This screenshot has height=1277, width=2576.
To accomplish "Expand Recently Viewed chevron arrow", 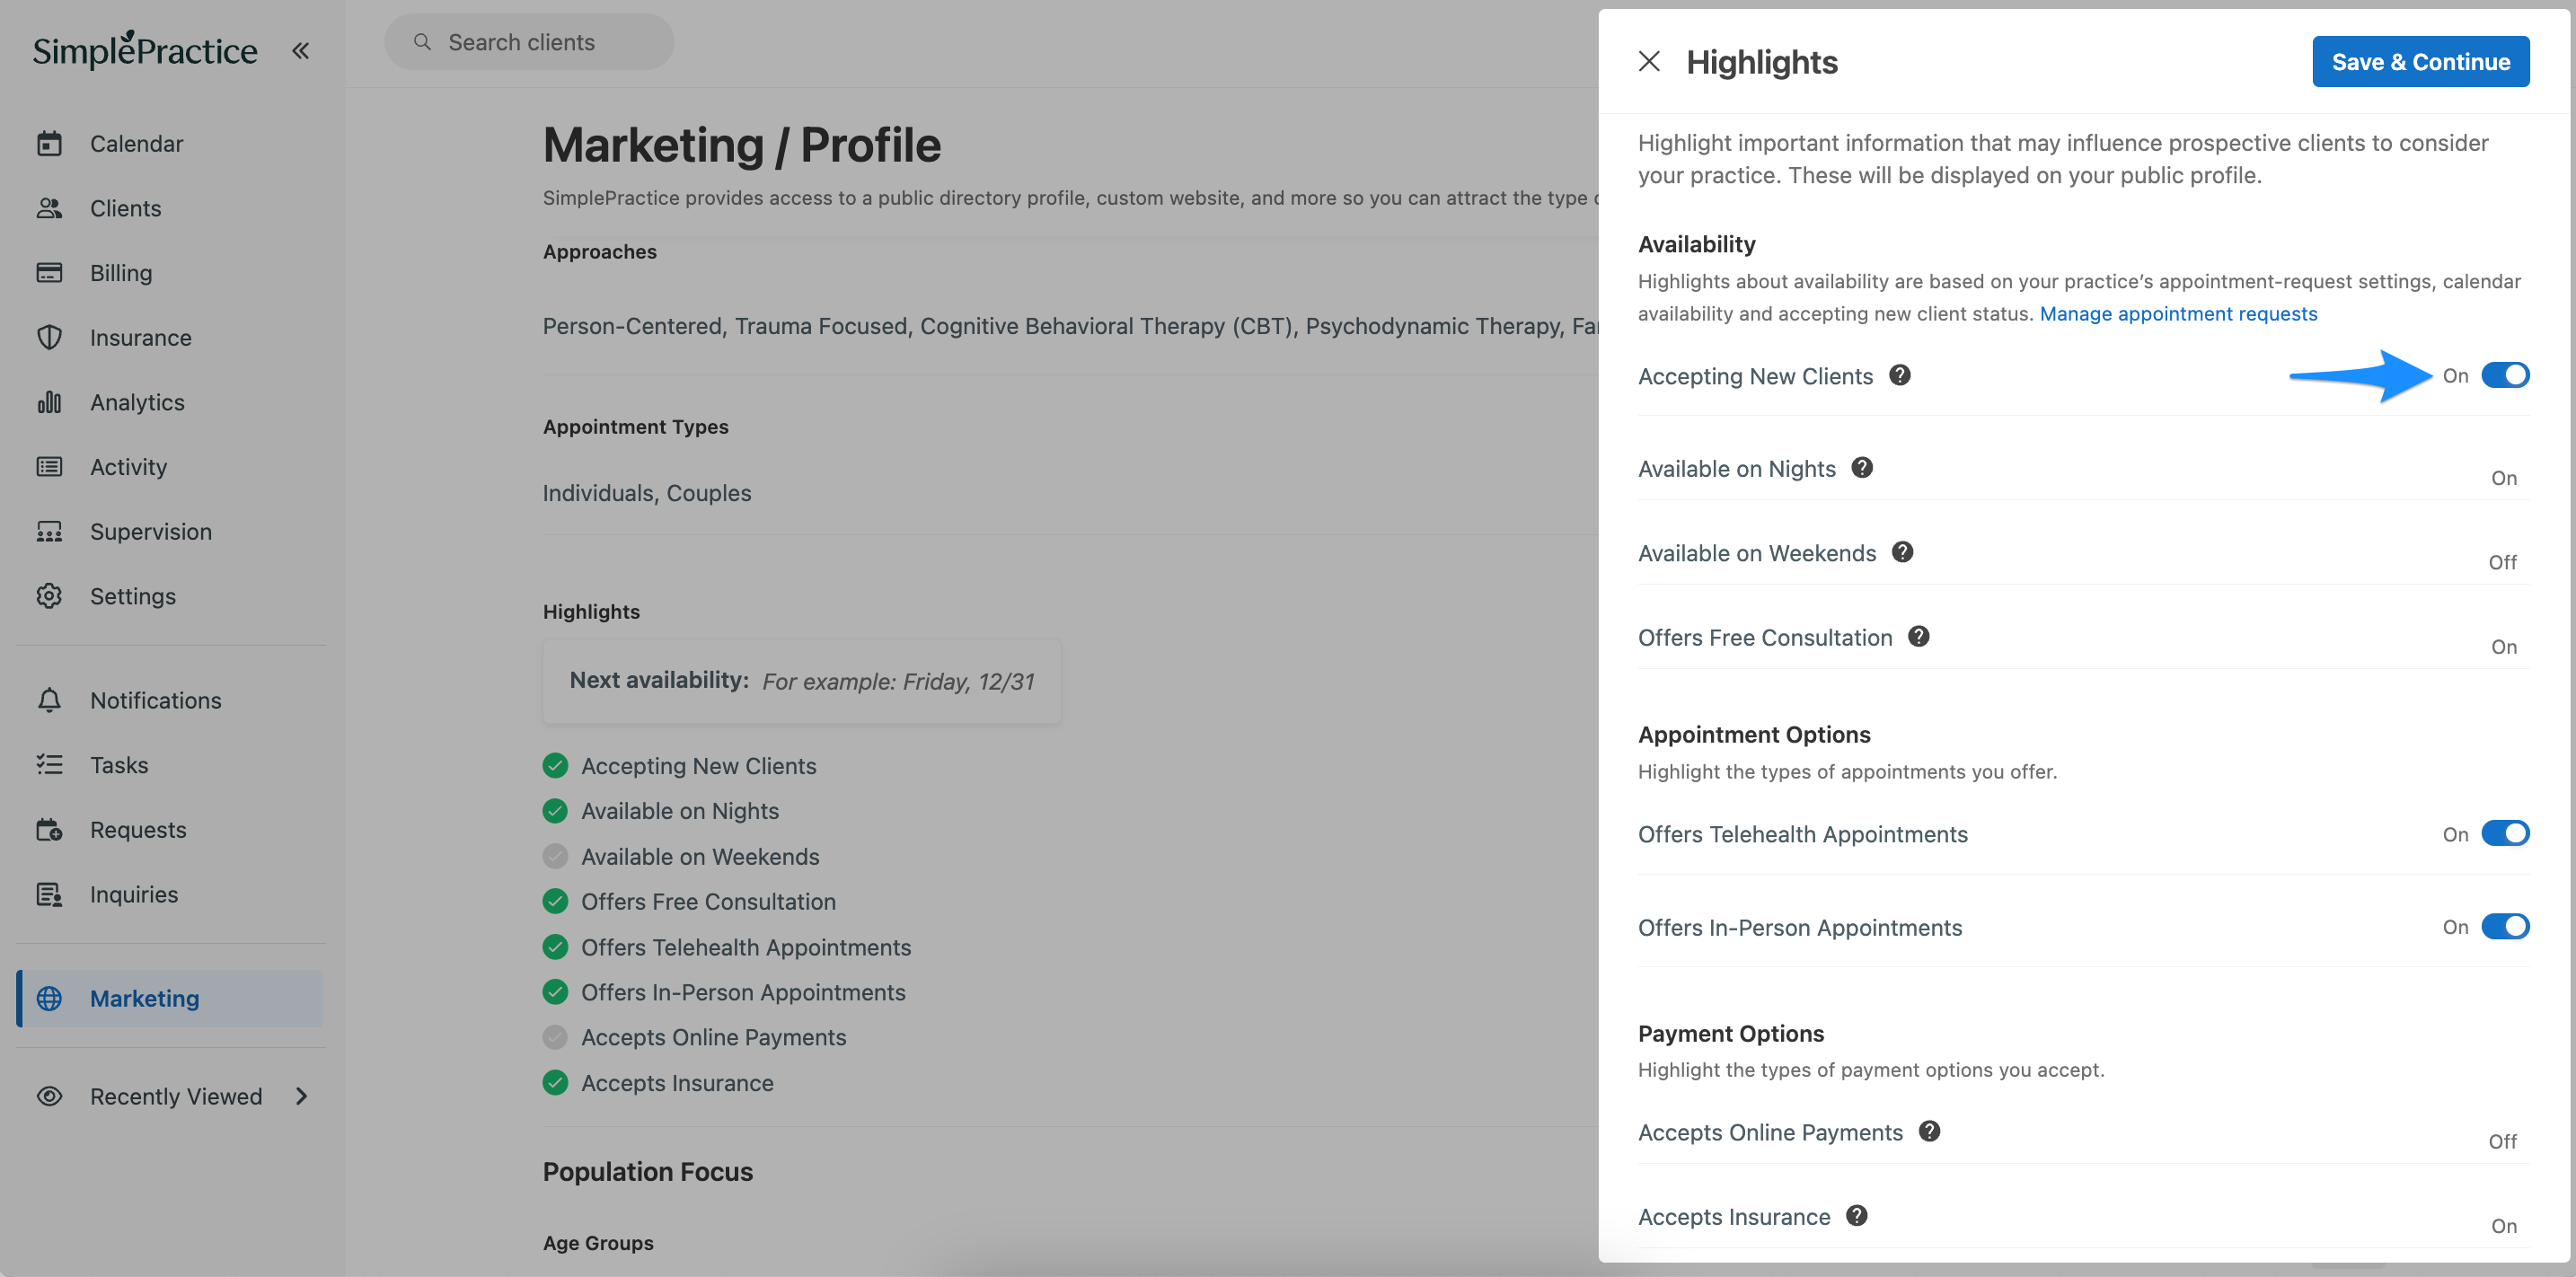I will click(301, 1096).
